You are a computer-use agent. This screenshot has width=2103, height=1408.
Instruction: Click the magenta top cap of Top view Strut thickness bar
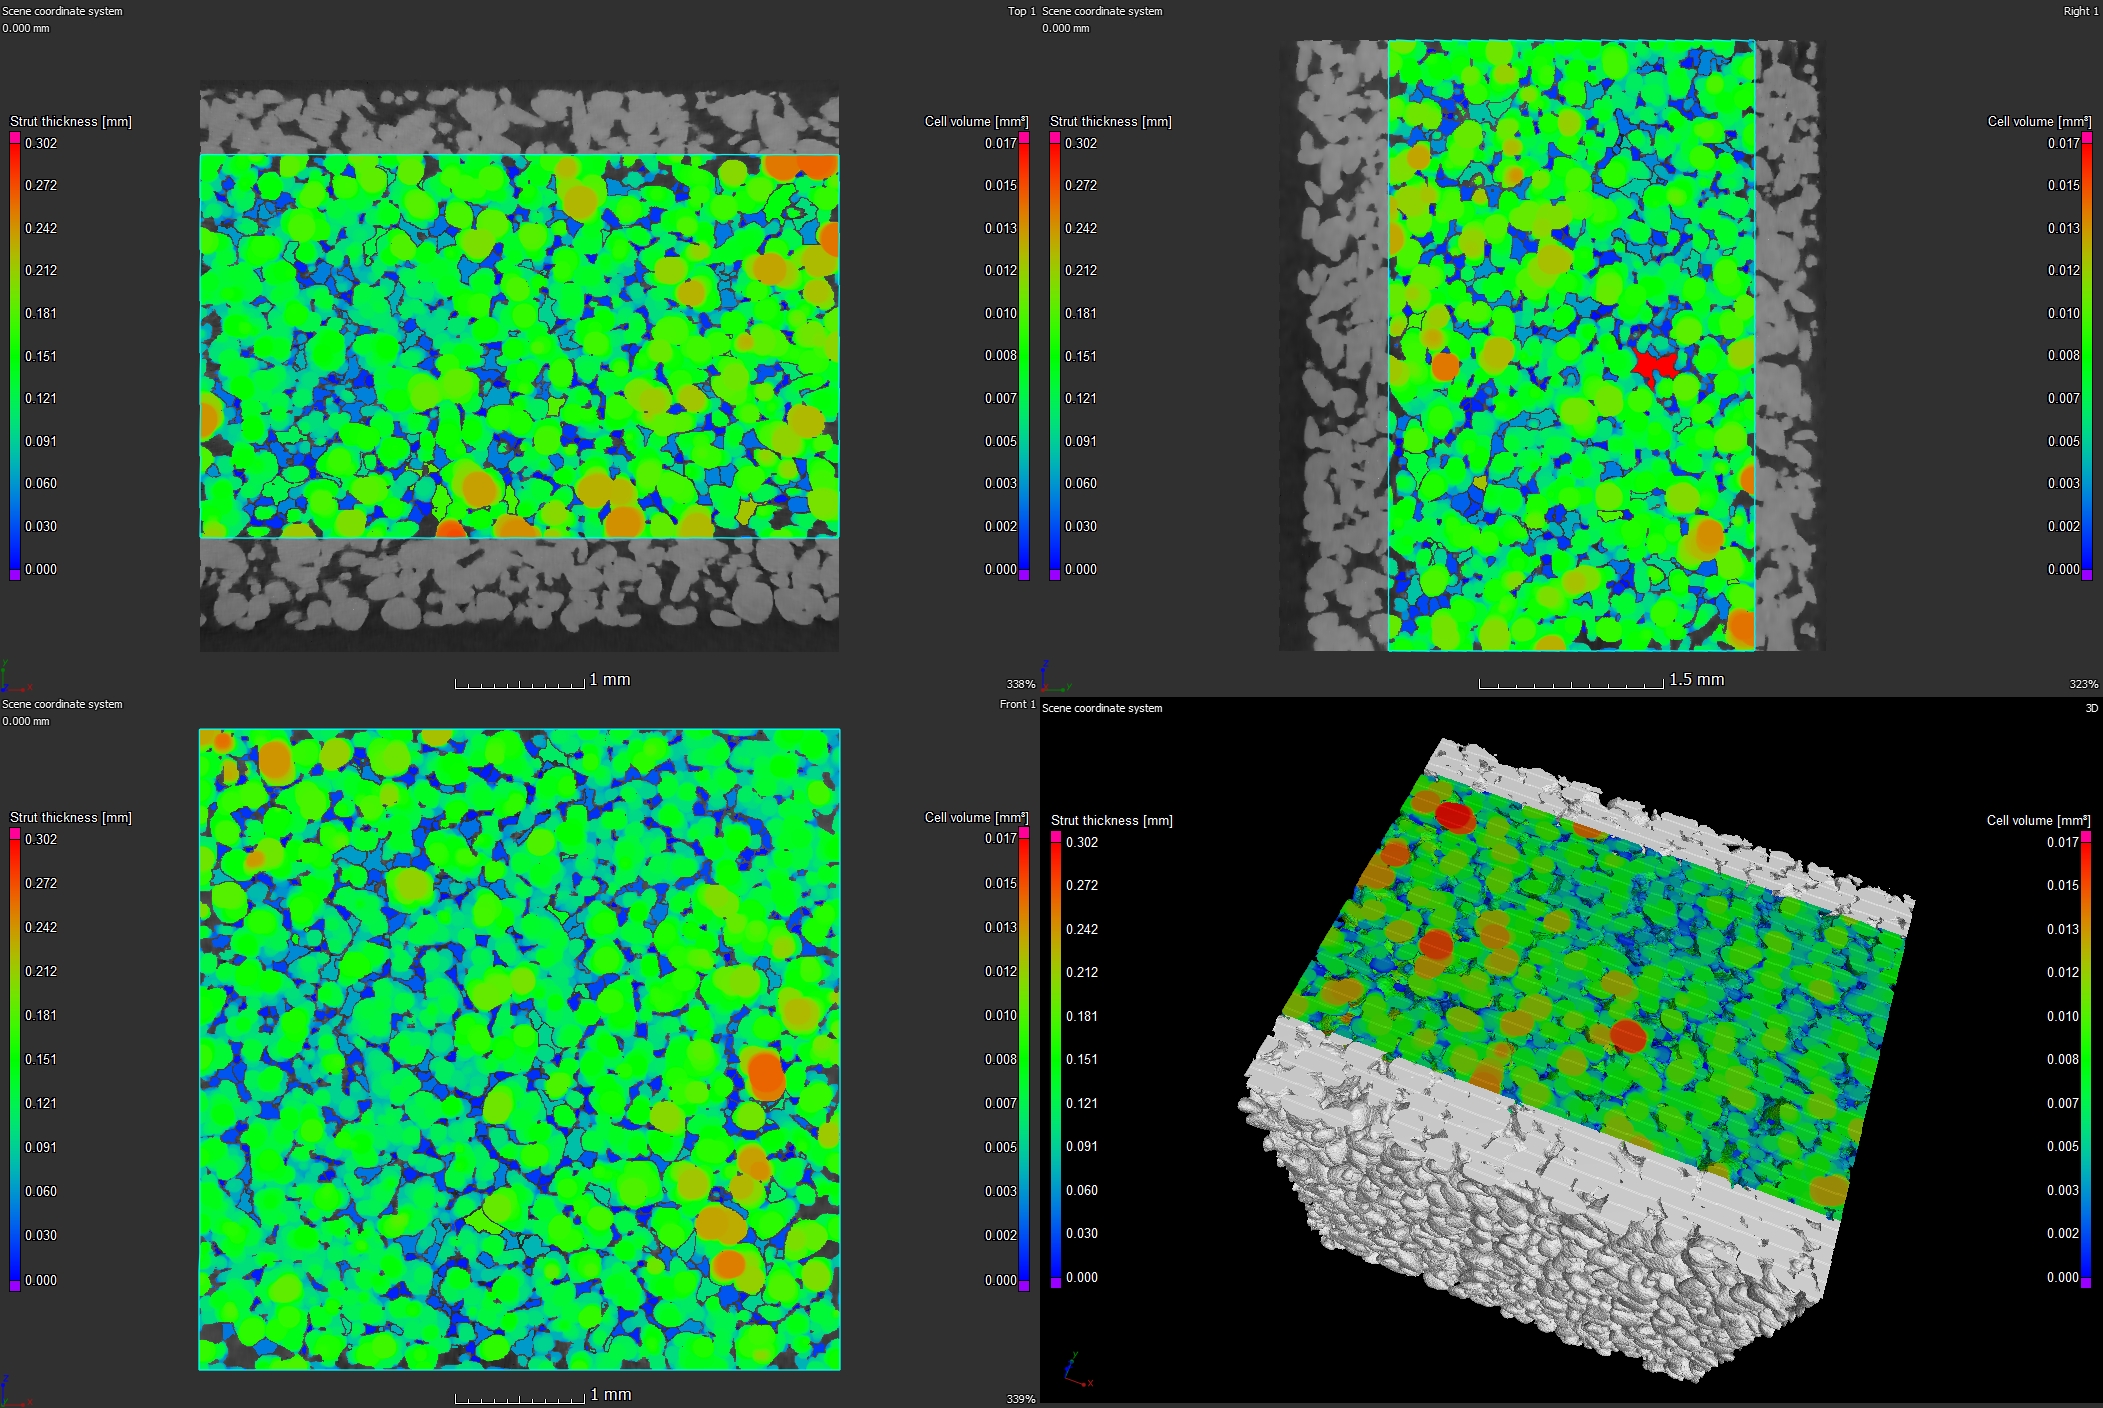pos(15,137)
